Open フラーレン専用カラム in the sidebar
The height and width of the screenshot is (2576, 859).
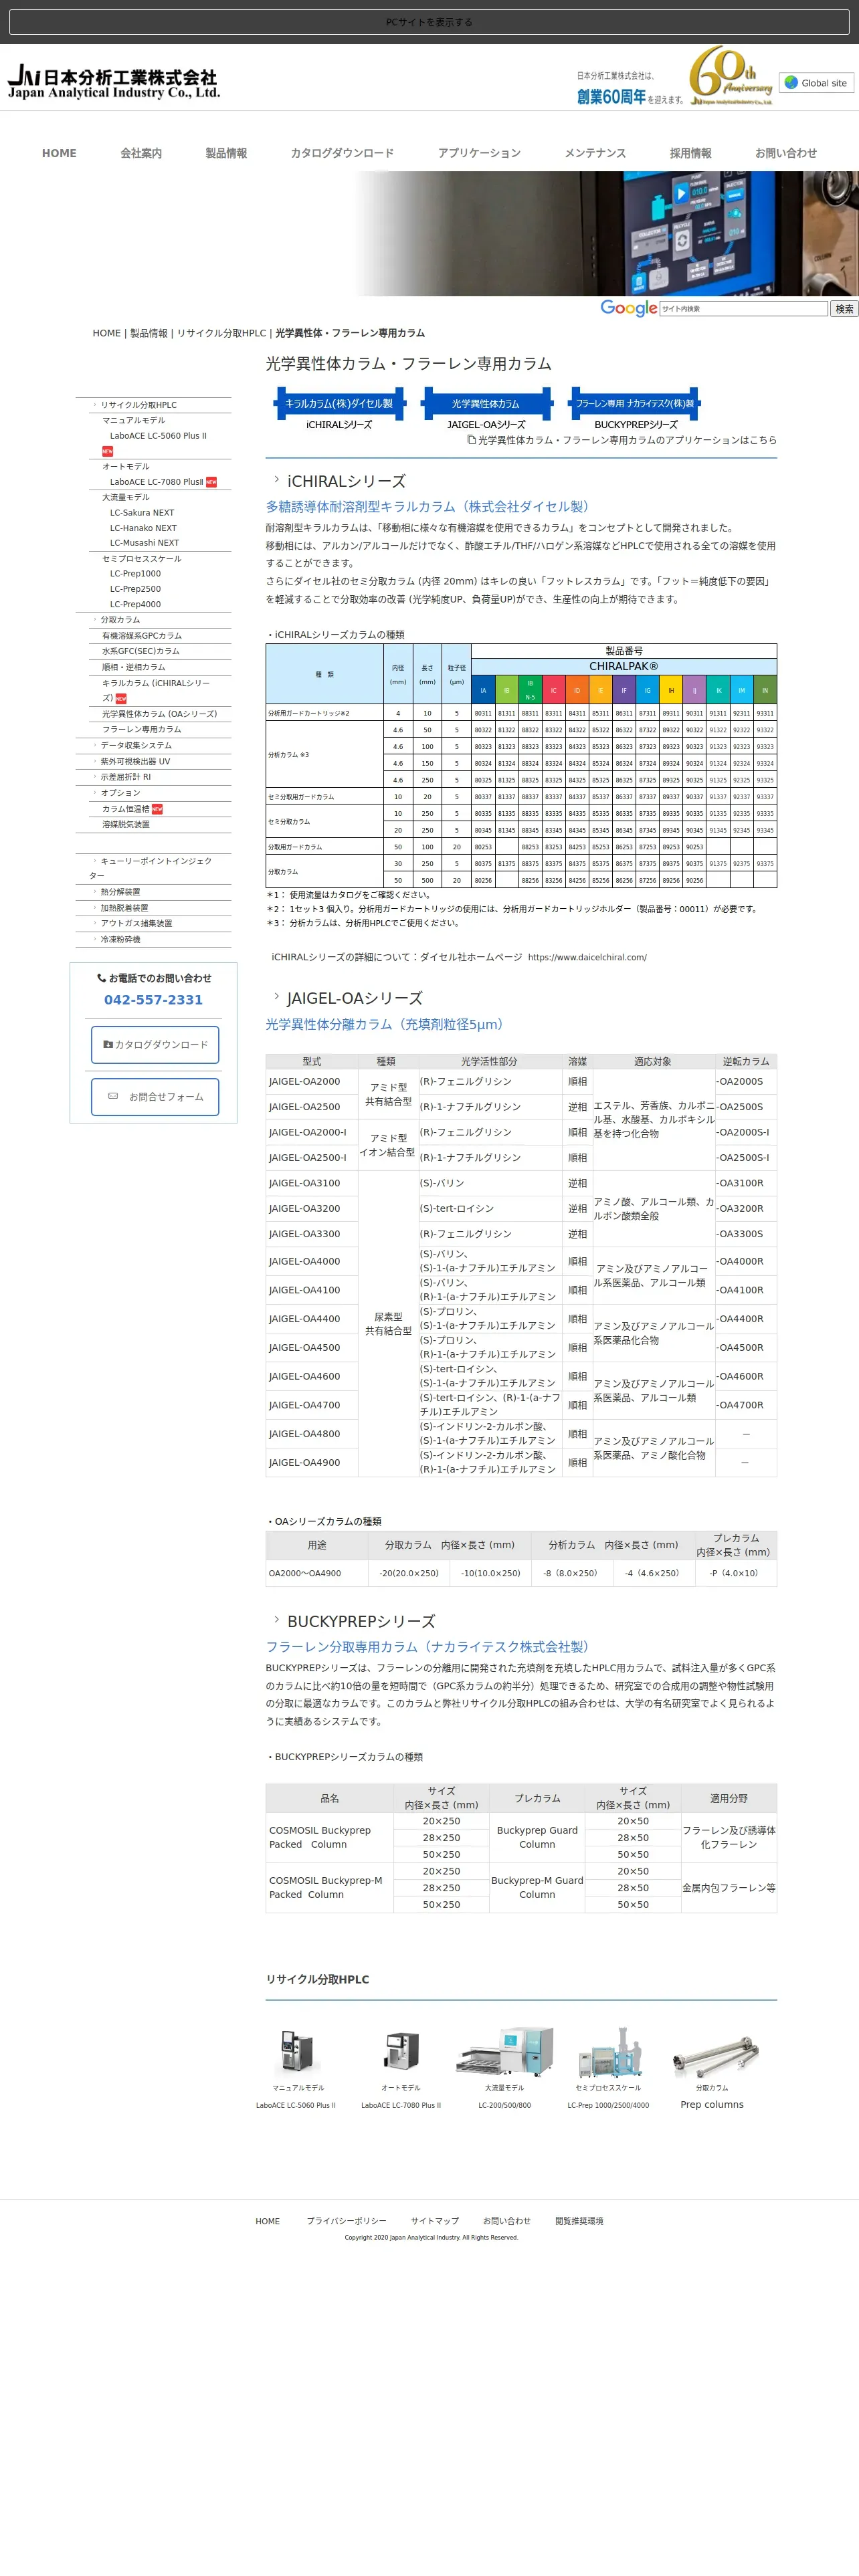coord(141,729)
